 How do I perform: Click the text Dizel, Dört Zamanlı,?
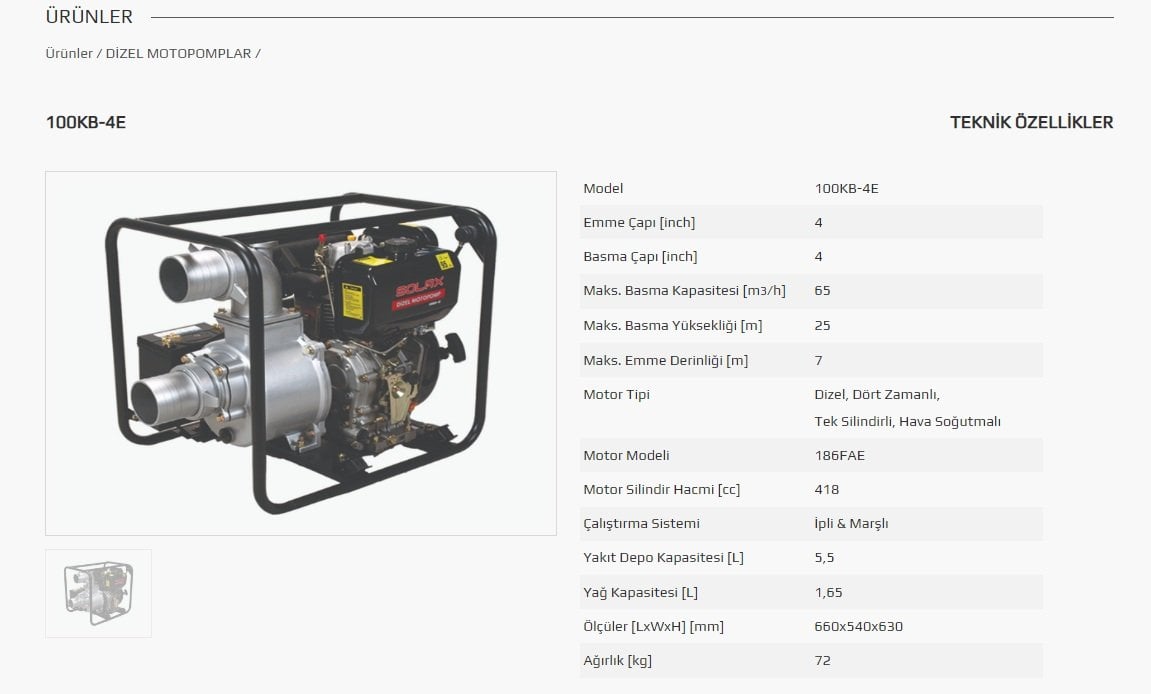(x=877, y=395)
